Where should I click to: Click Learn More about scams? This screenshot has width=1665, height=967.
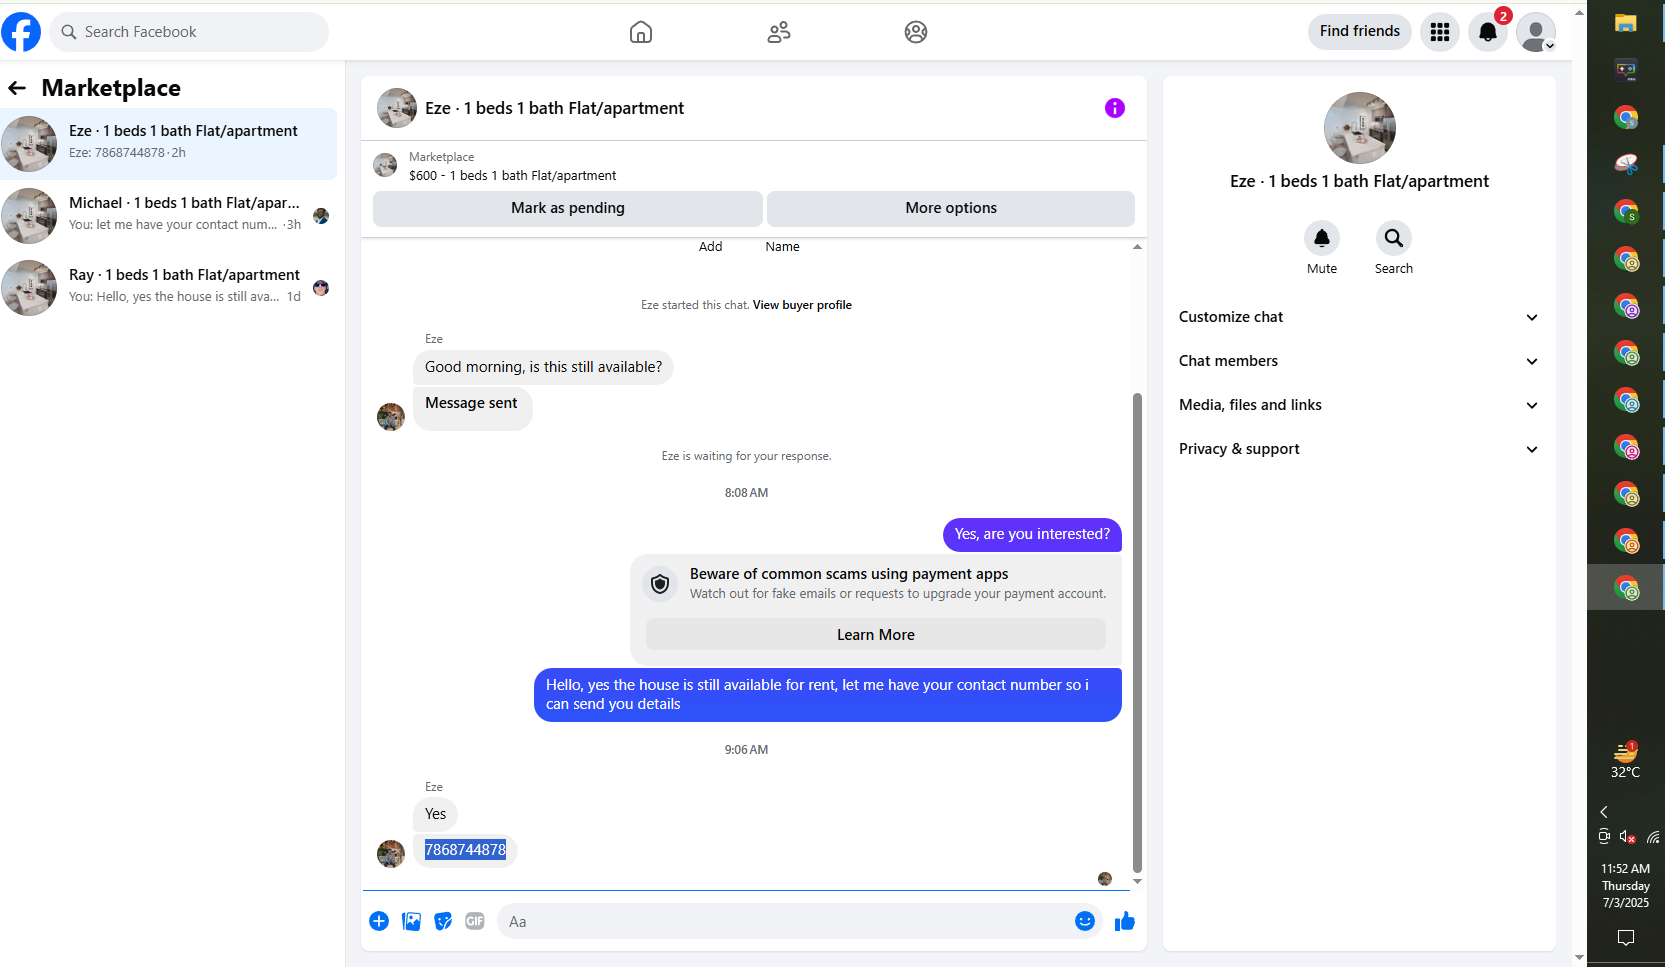pyautogui.click(x=876, y=635)
